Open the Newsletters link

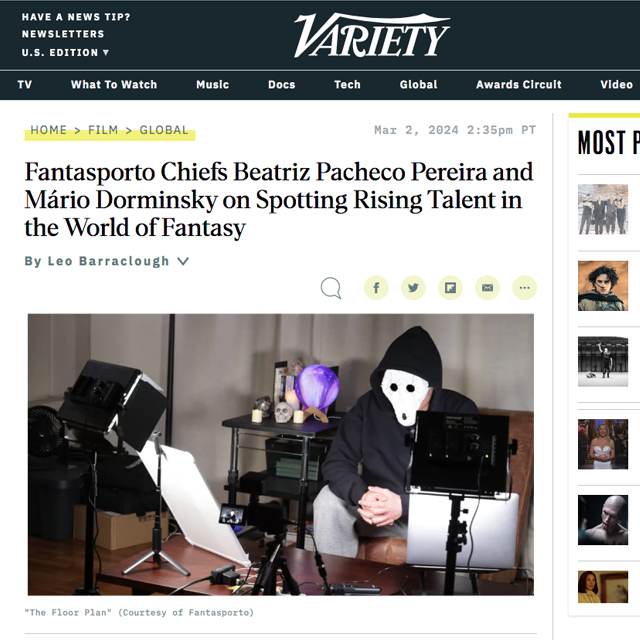(63, 34)
